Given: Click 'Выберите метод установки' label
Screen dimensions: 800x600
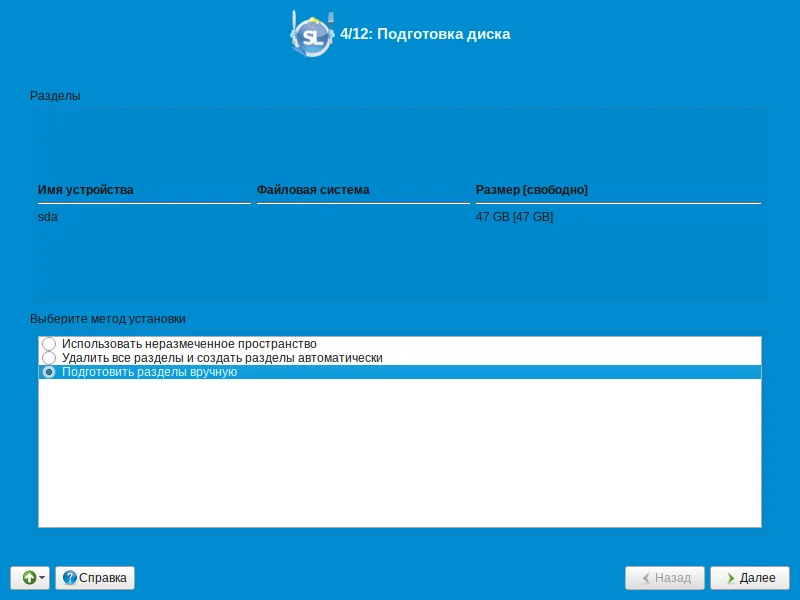Looking at the screenshot, I should [x=108, y=319].
